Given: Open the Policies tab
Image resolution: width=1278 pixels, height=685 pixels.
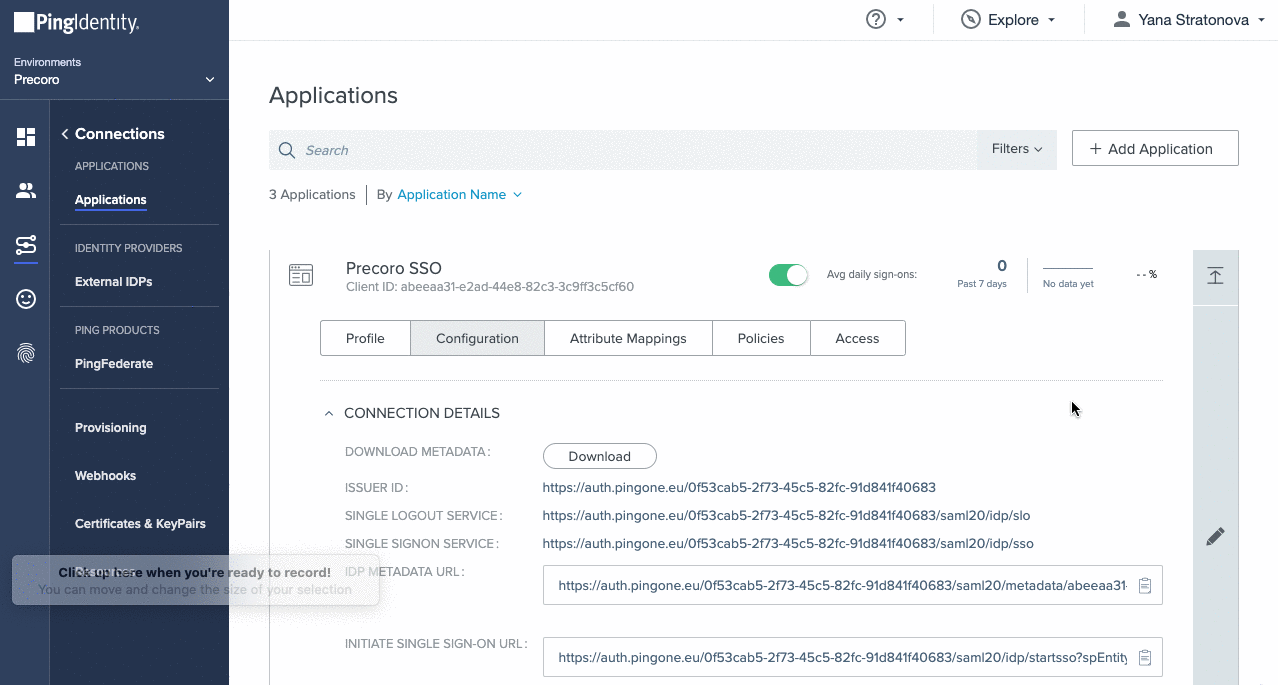Looking at the screenshot, I should click(x=761, y=338).
